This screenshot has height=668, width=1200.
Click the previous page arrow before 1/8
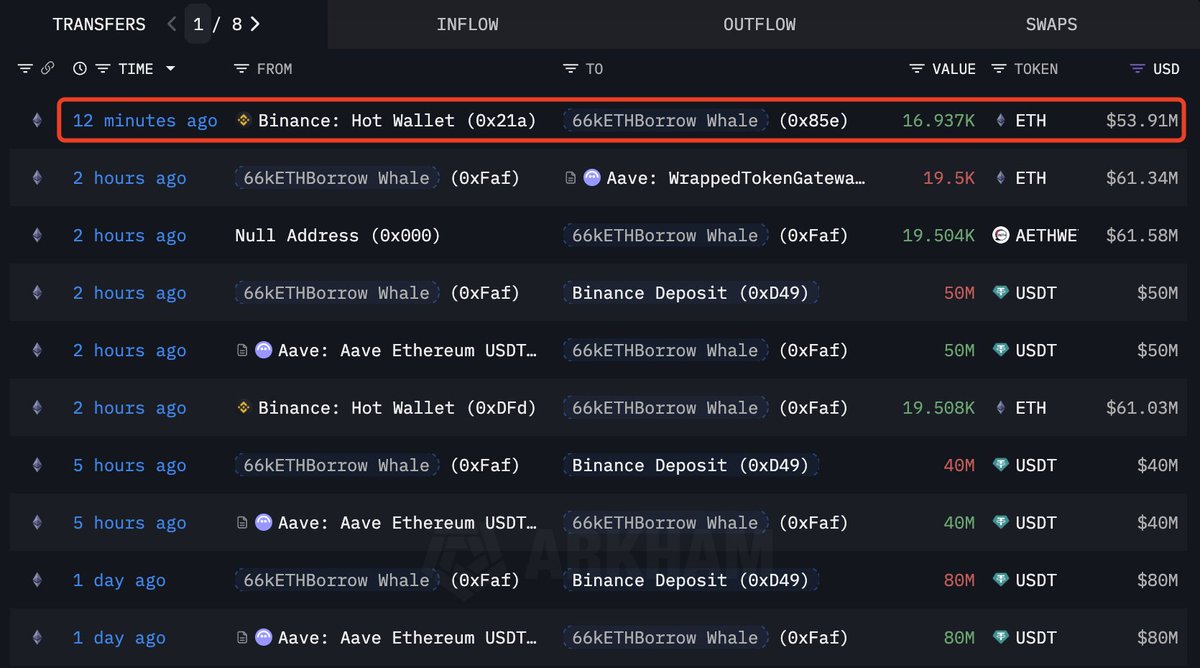click(x=171, y=23)
